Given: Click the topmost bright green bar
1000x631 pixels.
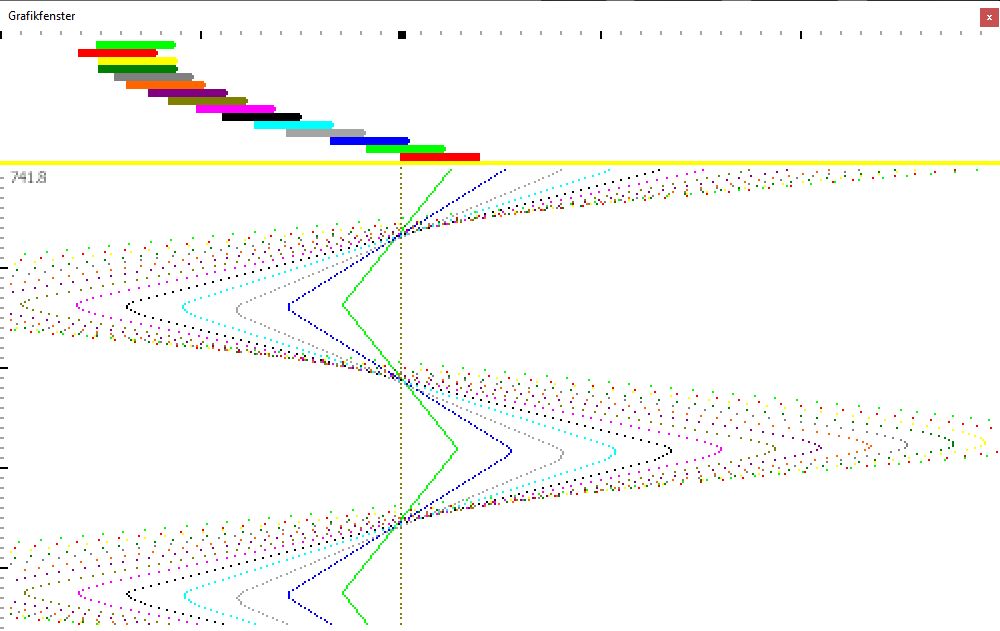Looking at the screenshot, I should pos(135,45).
